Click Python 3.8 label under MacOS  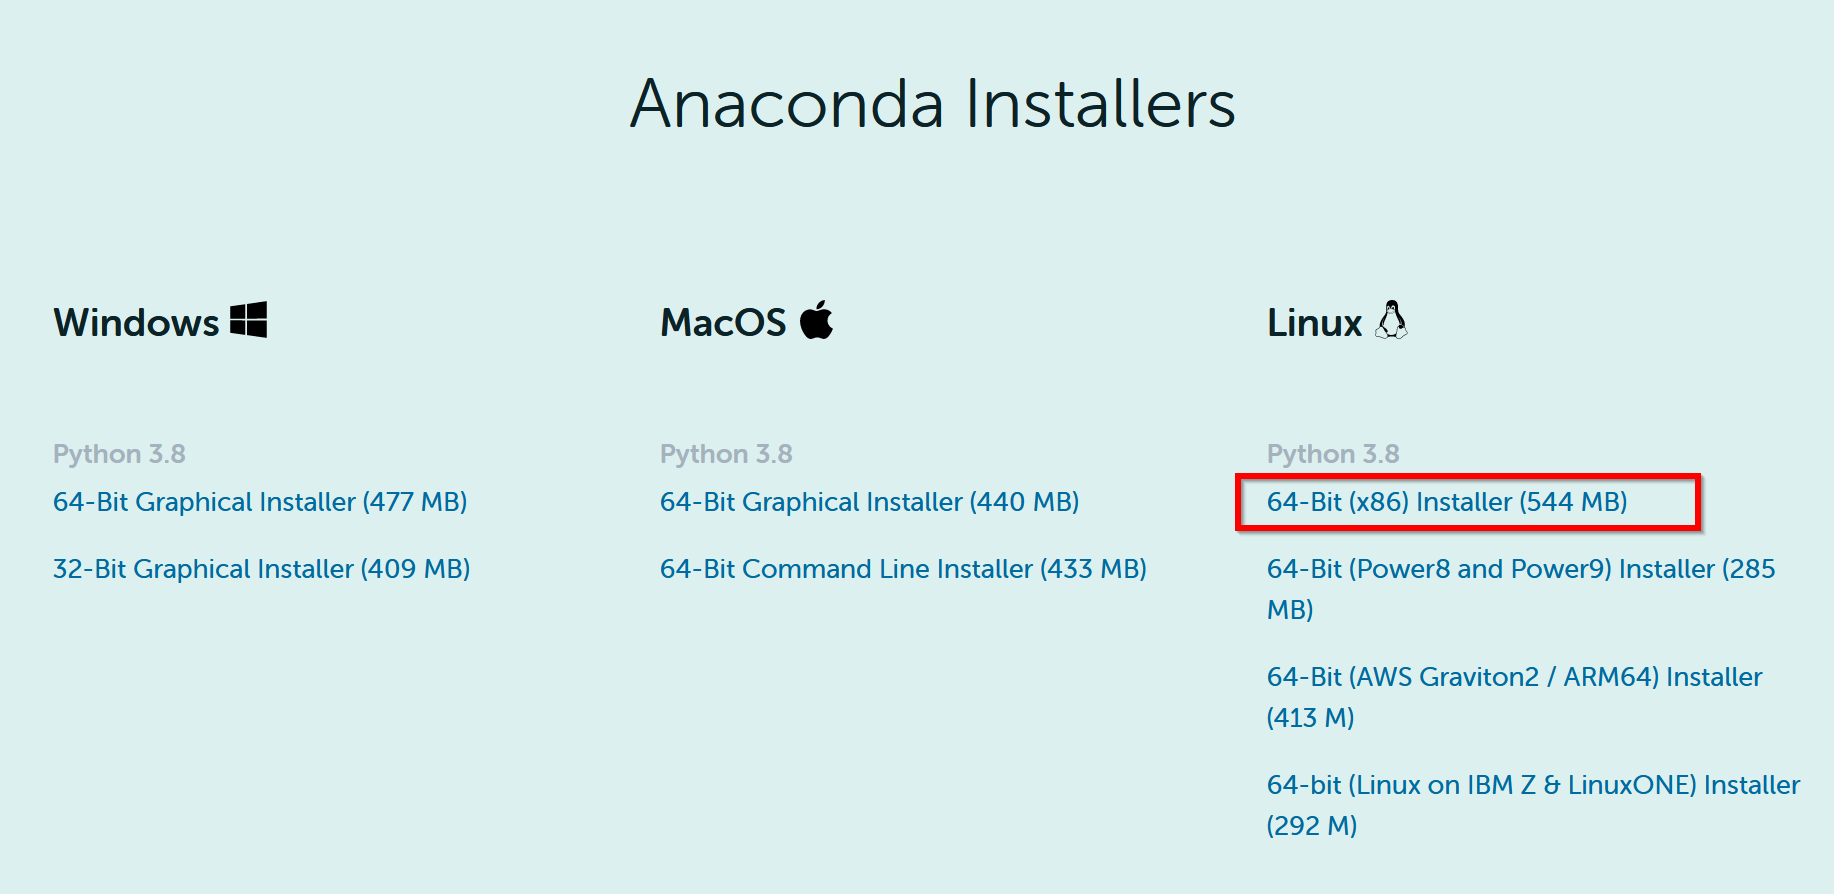coord(726,454)
